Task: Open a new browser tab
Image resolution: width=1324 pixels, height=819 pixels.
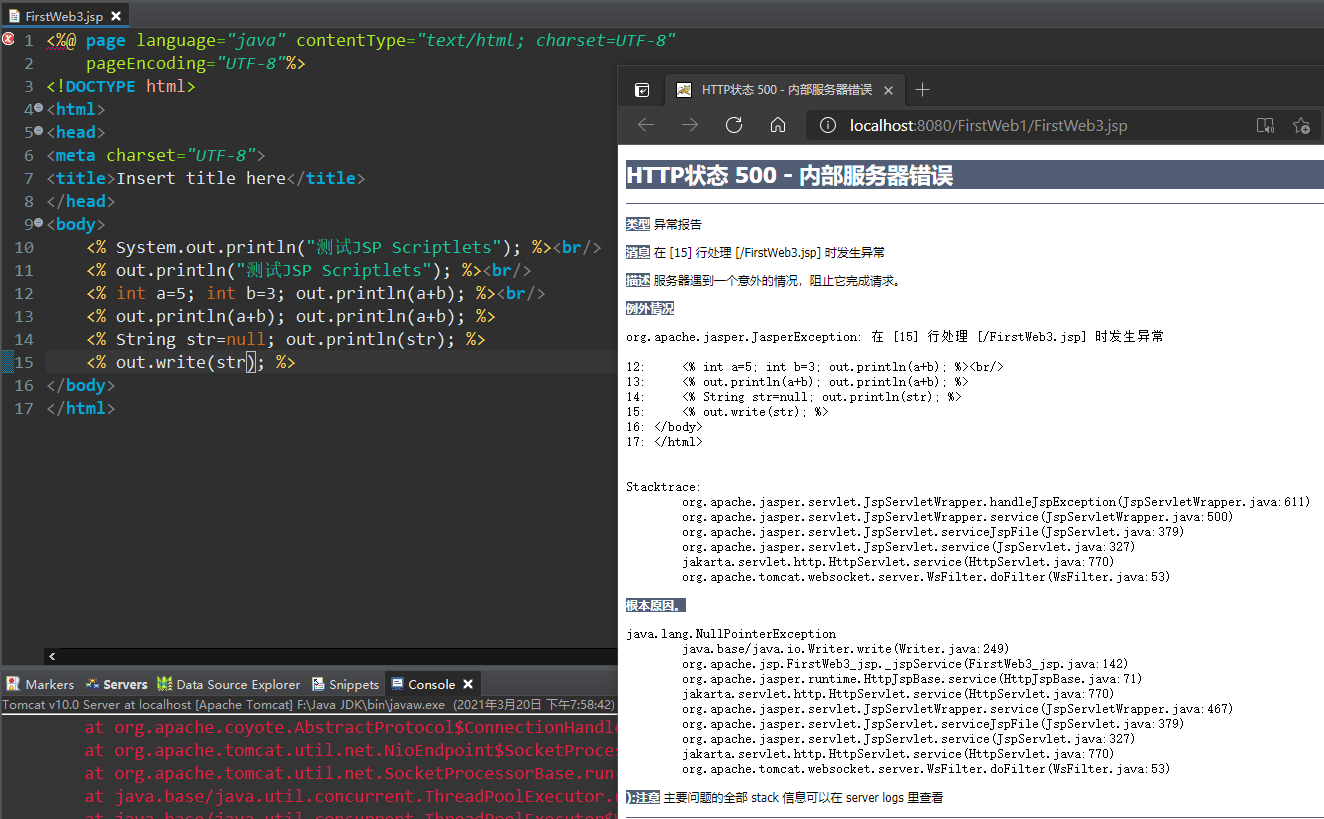Action: tap(922, 90)
